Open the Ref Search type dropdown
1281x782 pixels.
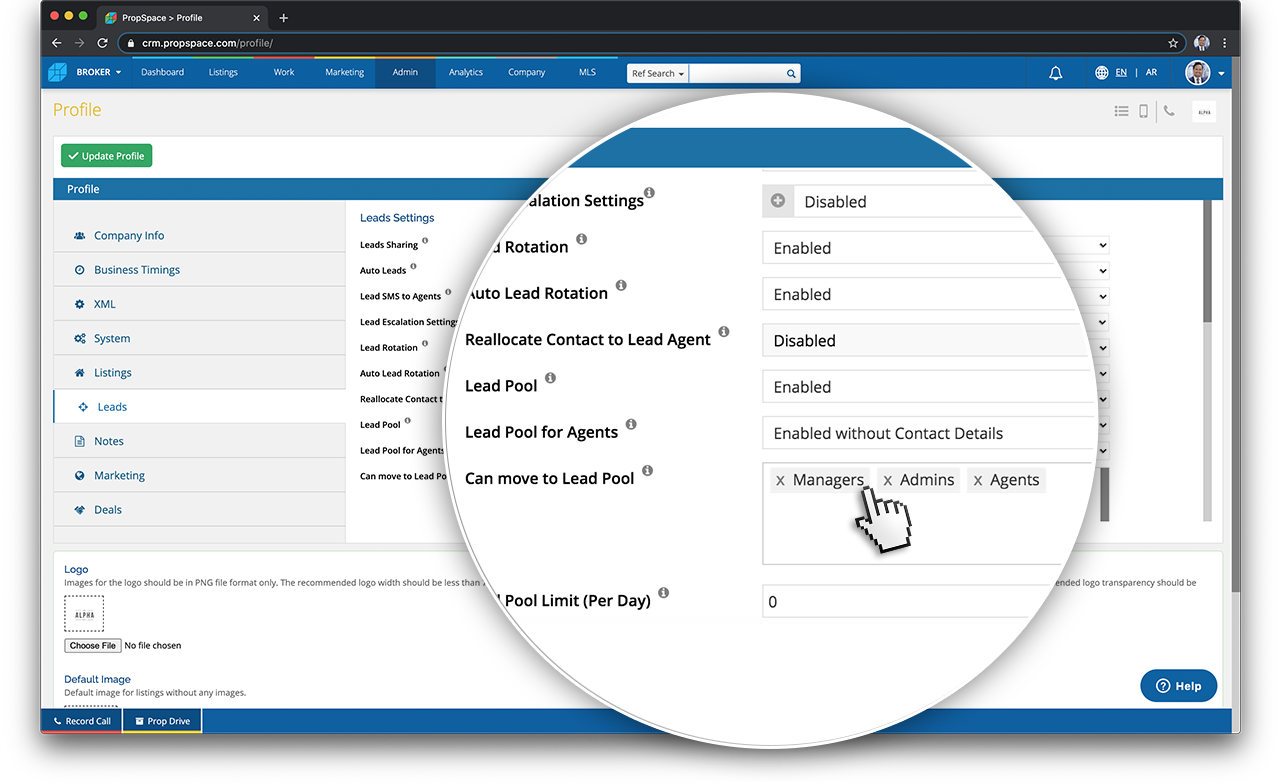658,73
